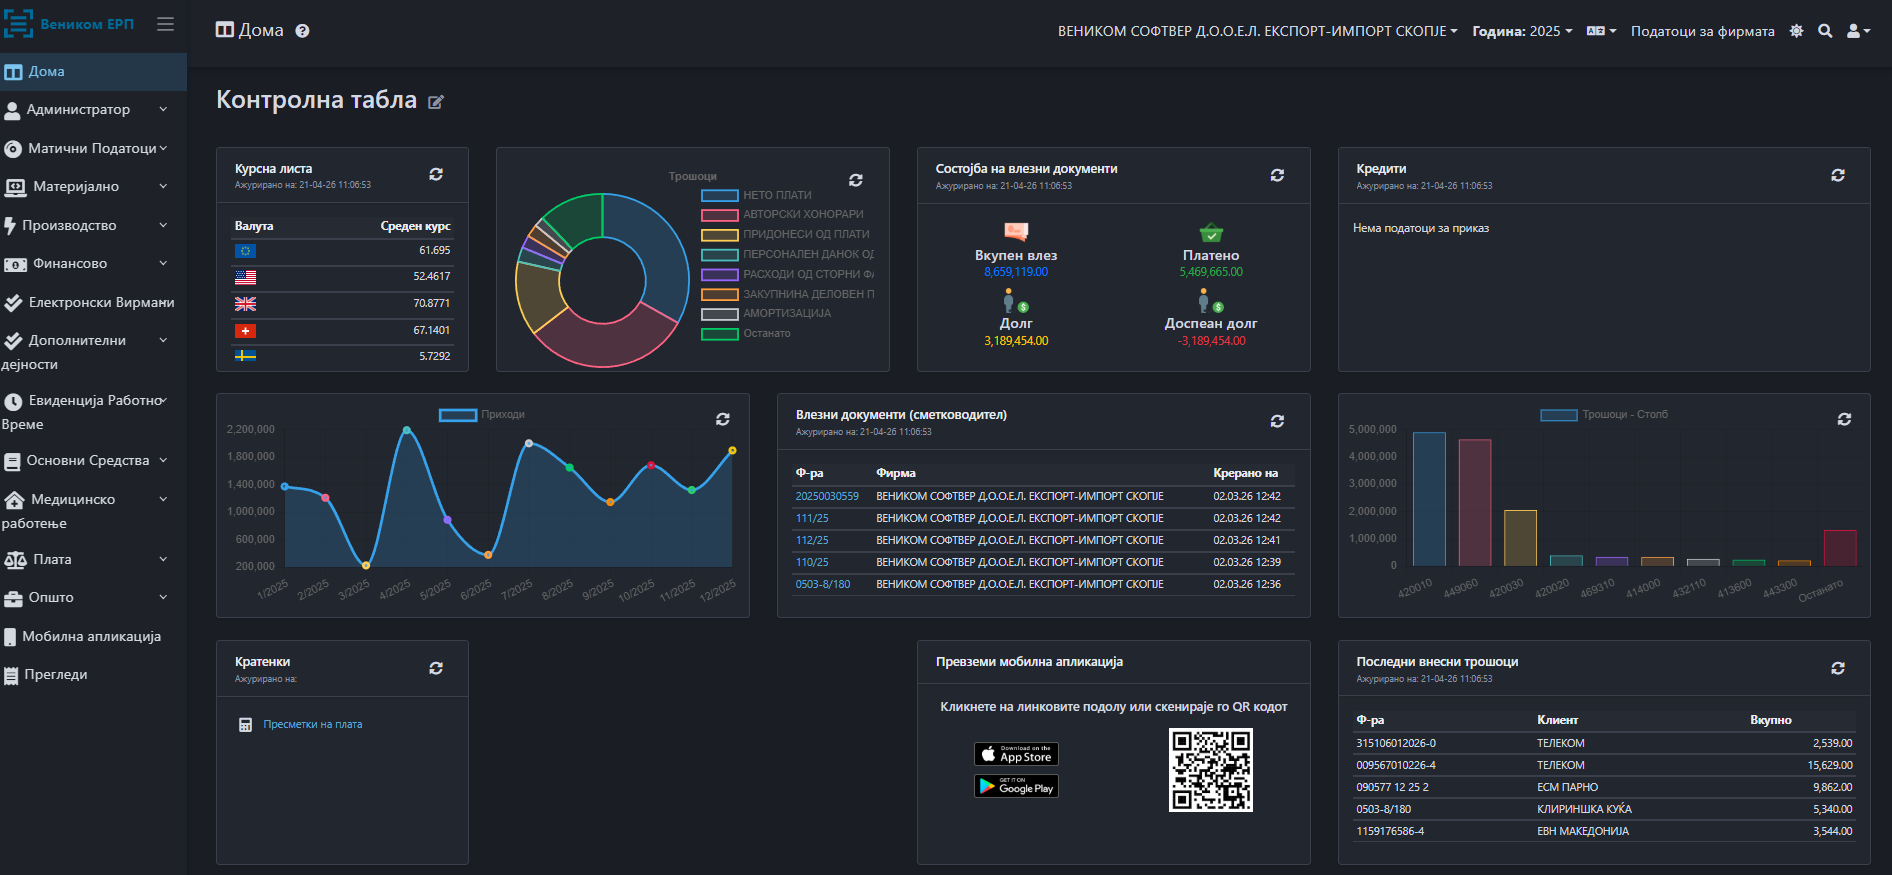The width and height of the screenshot is (1892, 875).
Task: Expand the Производство sidebar menu
Action: tap(93, 225)
